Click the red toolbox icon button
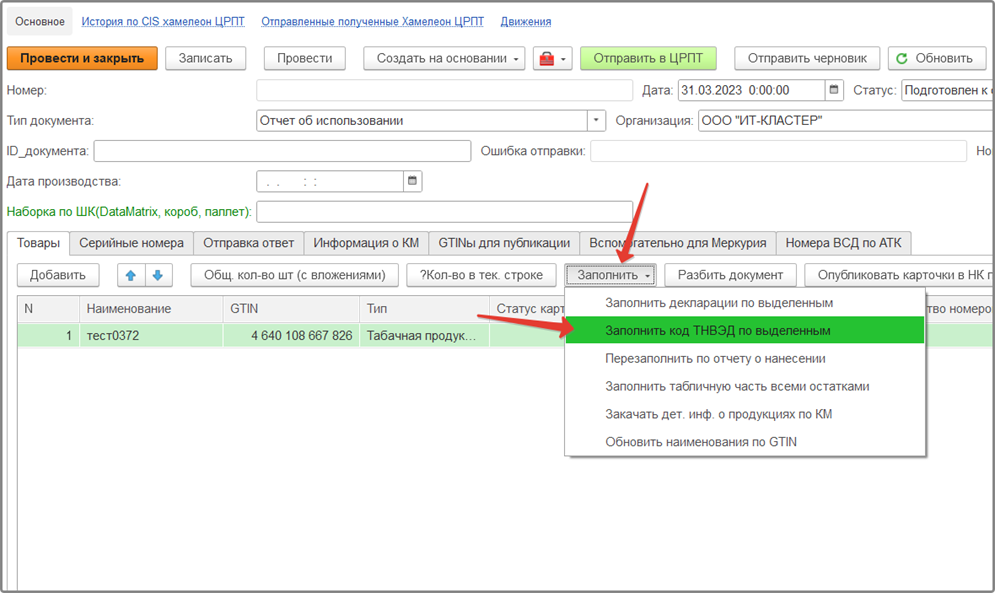 click(x=553, y=58)
